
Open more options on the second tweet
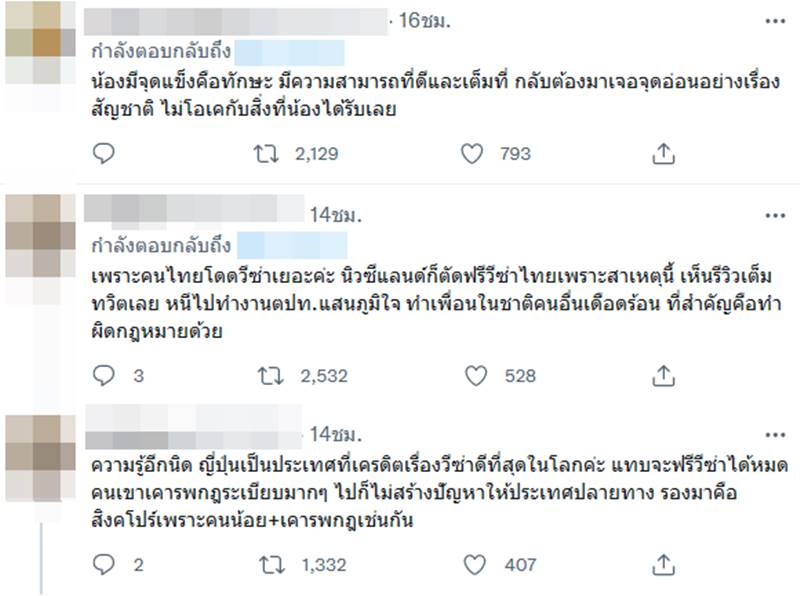(775, 215)
